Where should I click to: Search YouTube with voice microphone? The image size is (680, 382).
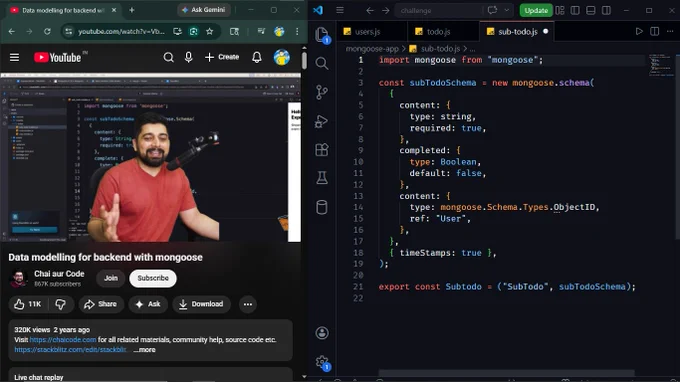[x=189, y=57]
